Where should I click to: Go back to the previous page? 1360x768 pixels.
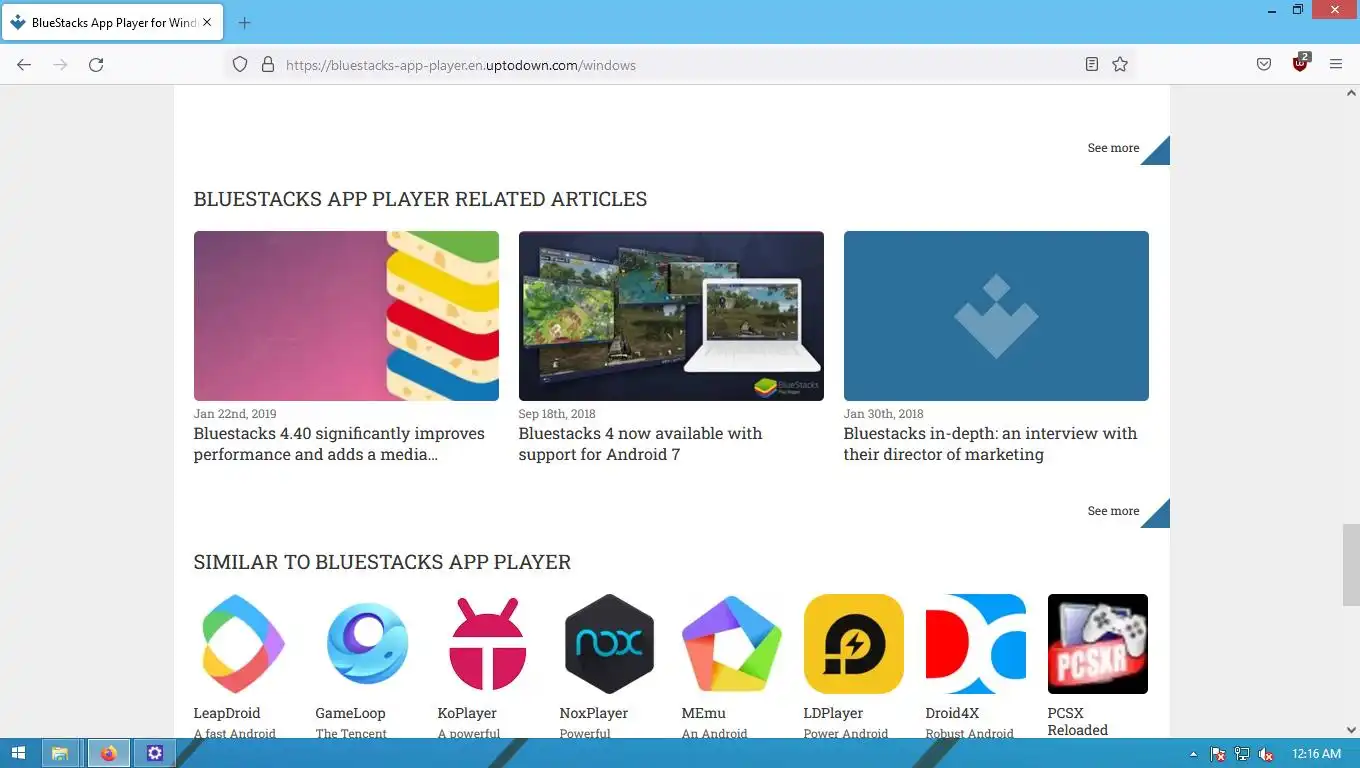tap(24, 65)
